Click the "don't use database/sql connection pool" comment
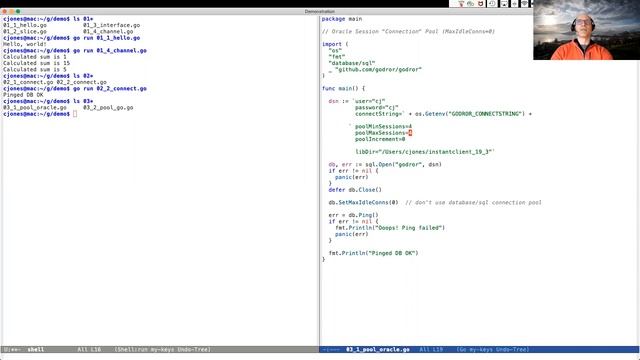This screenshot has height=360, width=640. [x=473, y=202]
